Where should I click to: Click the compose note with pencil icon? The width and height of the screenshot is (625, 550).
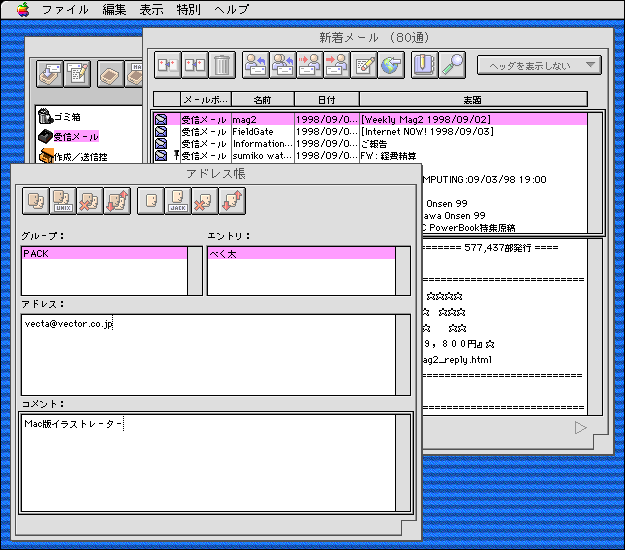[364, 65]
